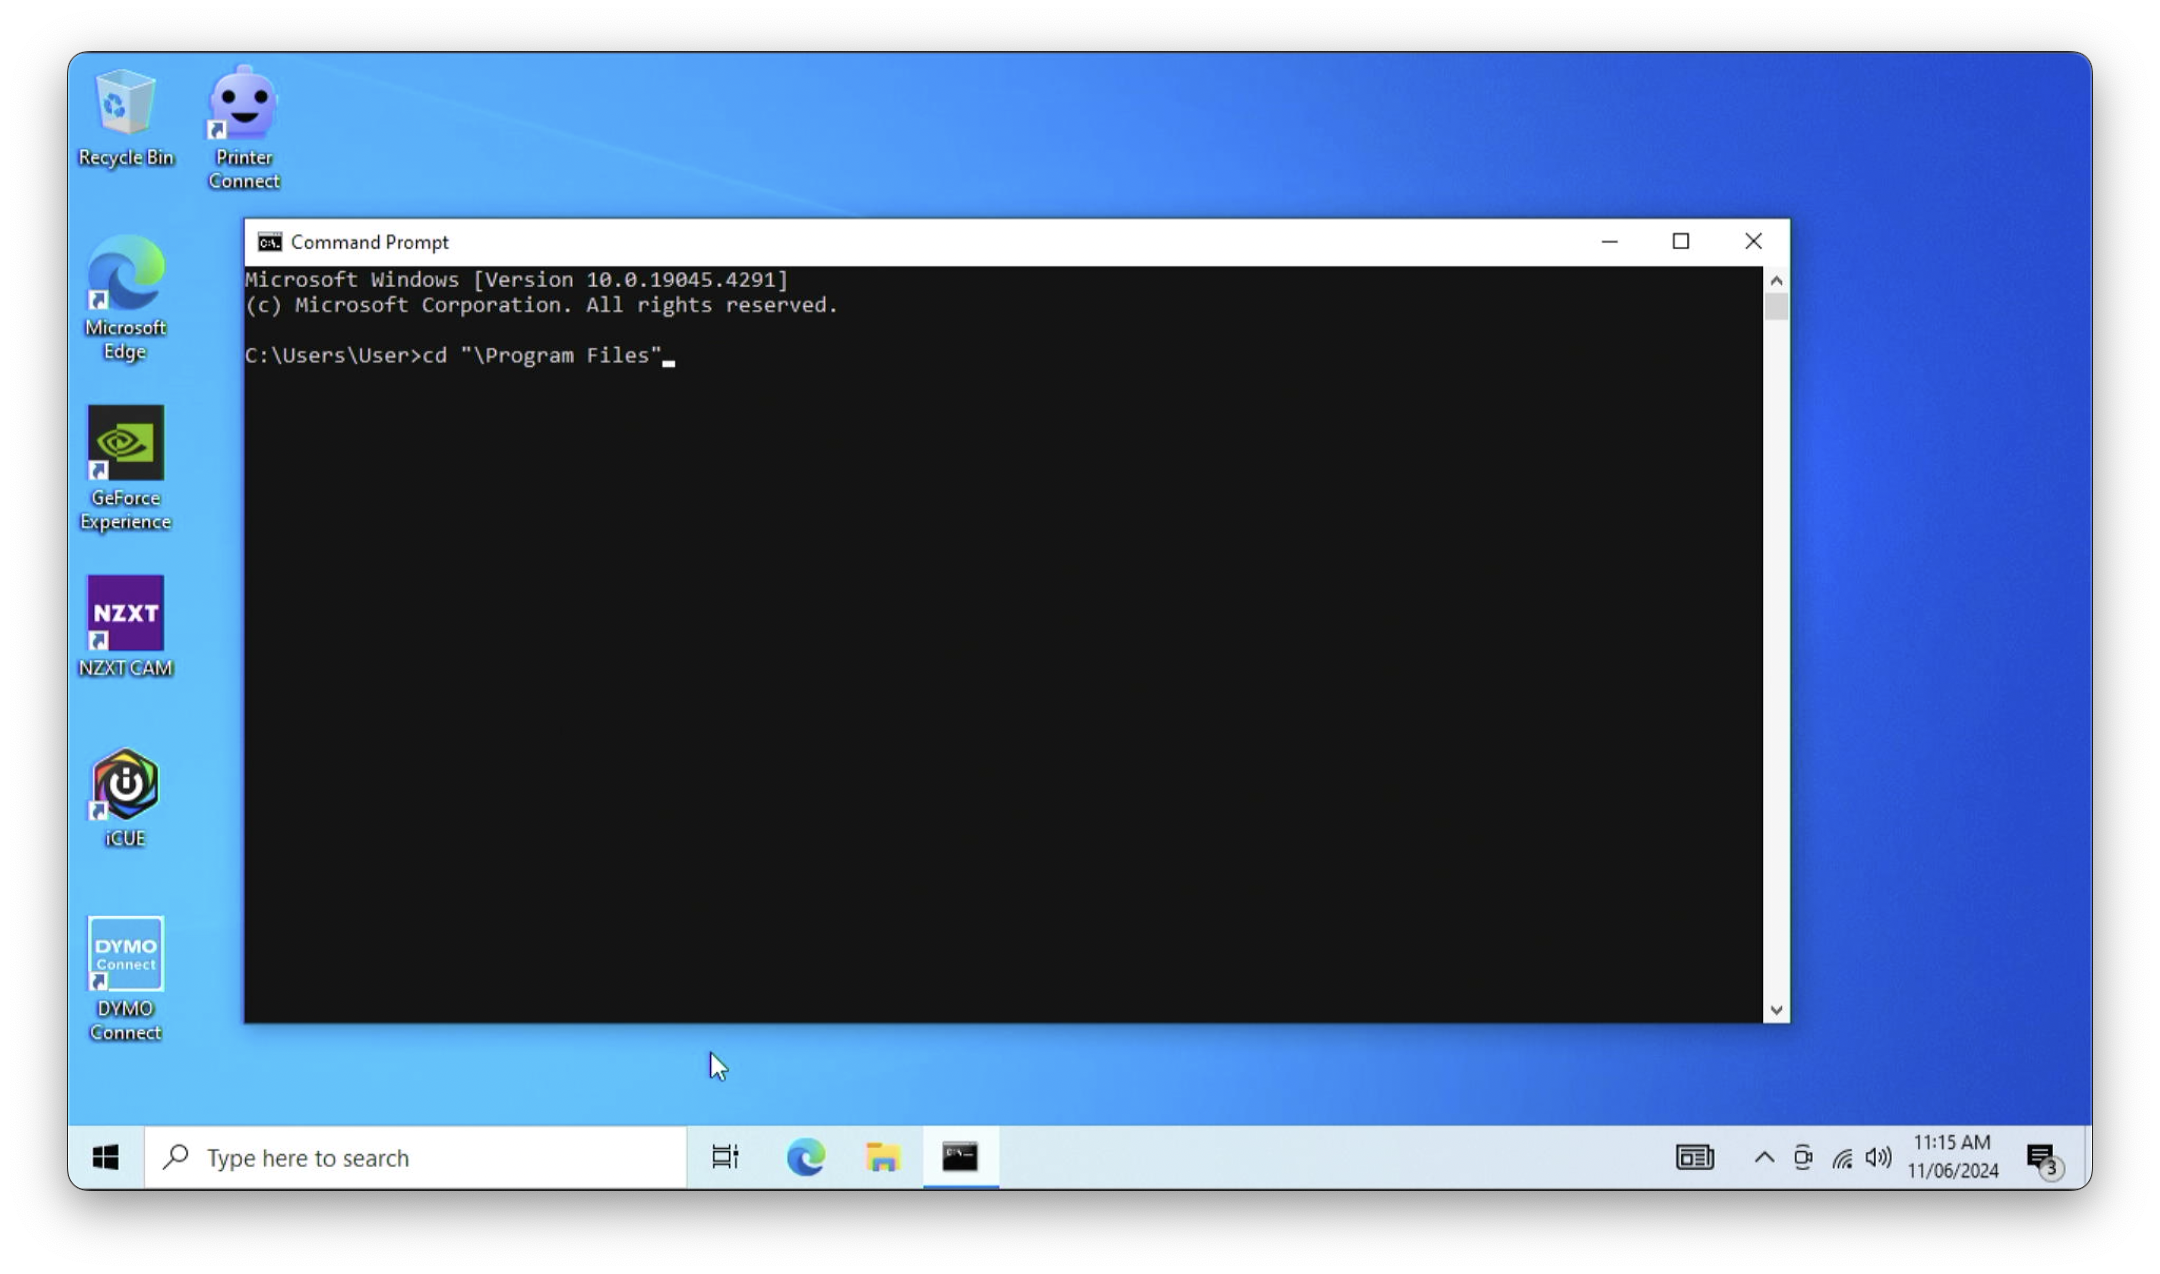Click the Command Prompt taskbar button
This screenshot has height=1274, width=2160.
click(960, 1157)
